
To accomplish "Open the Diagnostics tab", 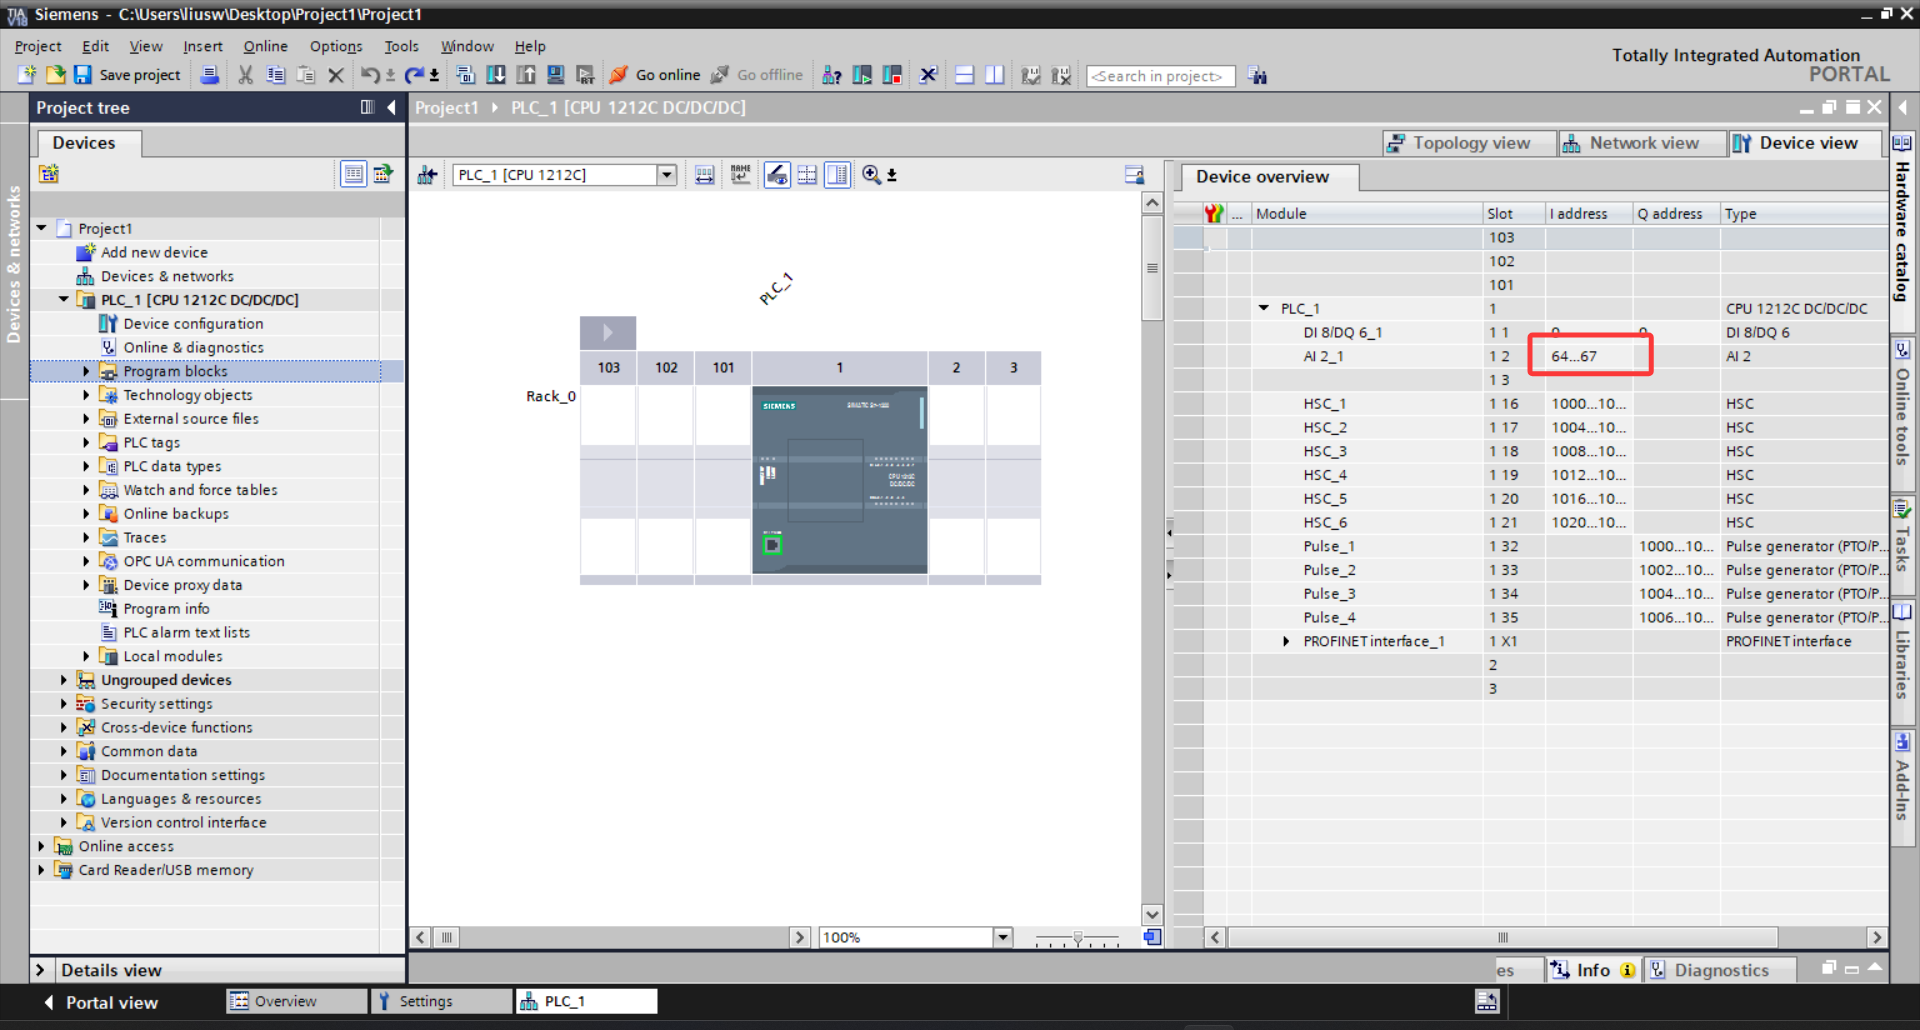I will (1720, 970).
